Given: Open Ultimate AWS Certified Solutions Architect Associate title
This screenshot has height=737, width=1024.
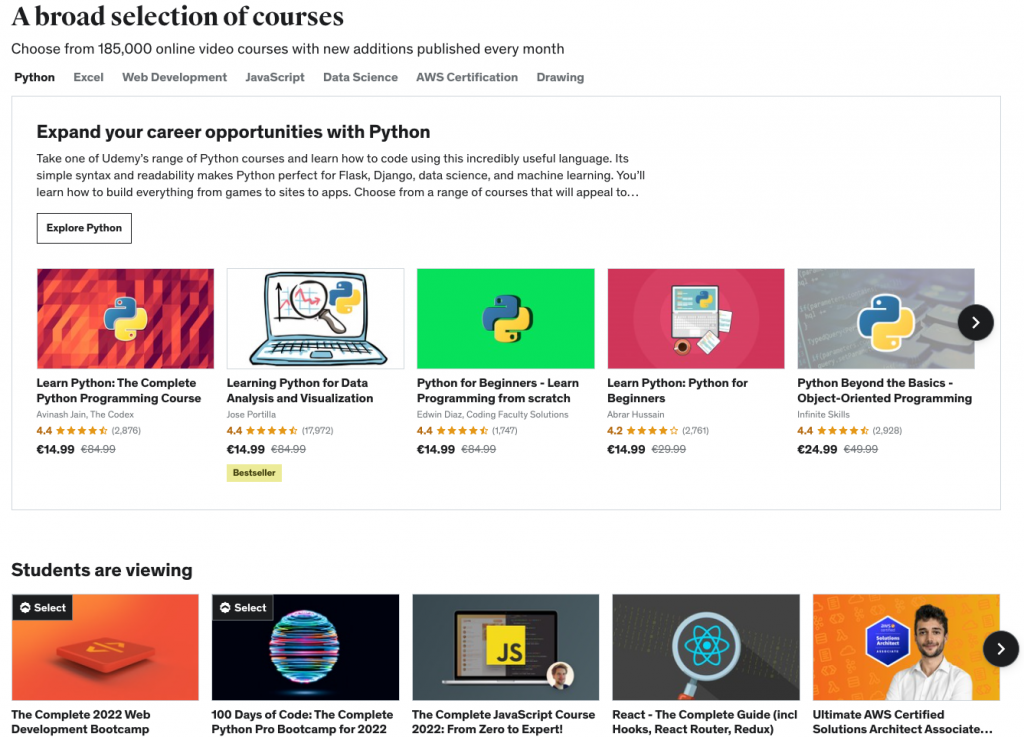Looking at the screenshot, I should (x=903, y=722).
